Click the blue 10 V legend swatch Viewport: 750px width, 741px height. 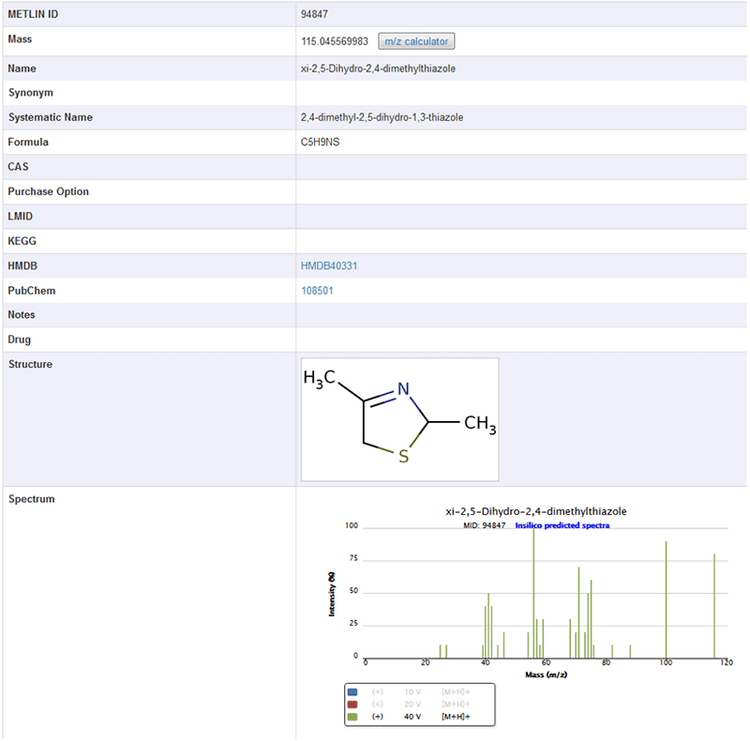tap(351, 691)
